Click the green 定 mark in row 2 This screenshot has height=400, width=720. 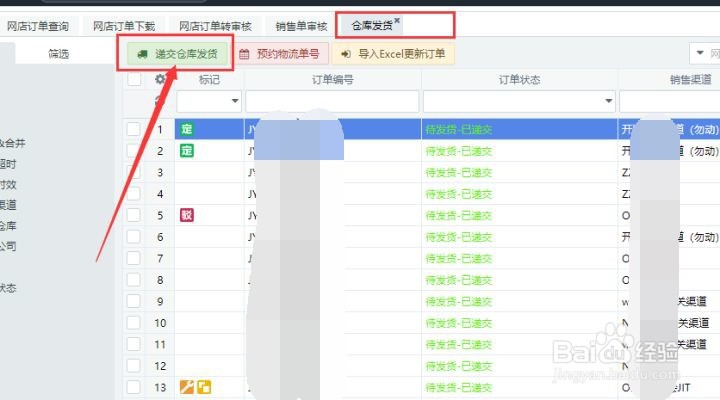(x=186, y=151)
